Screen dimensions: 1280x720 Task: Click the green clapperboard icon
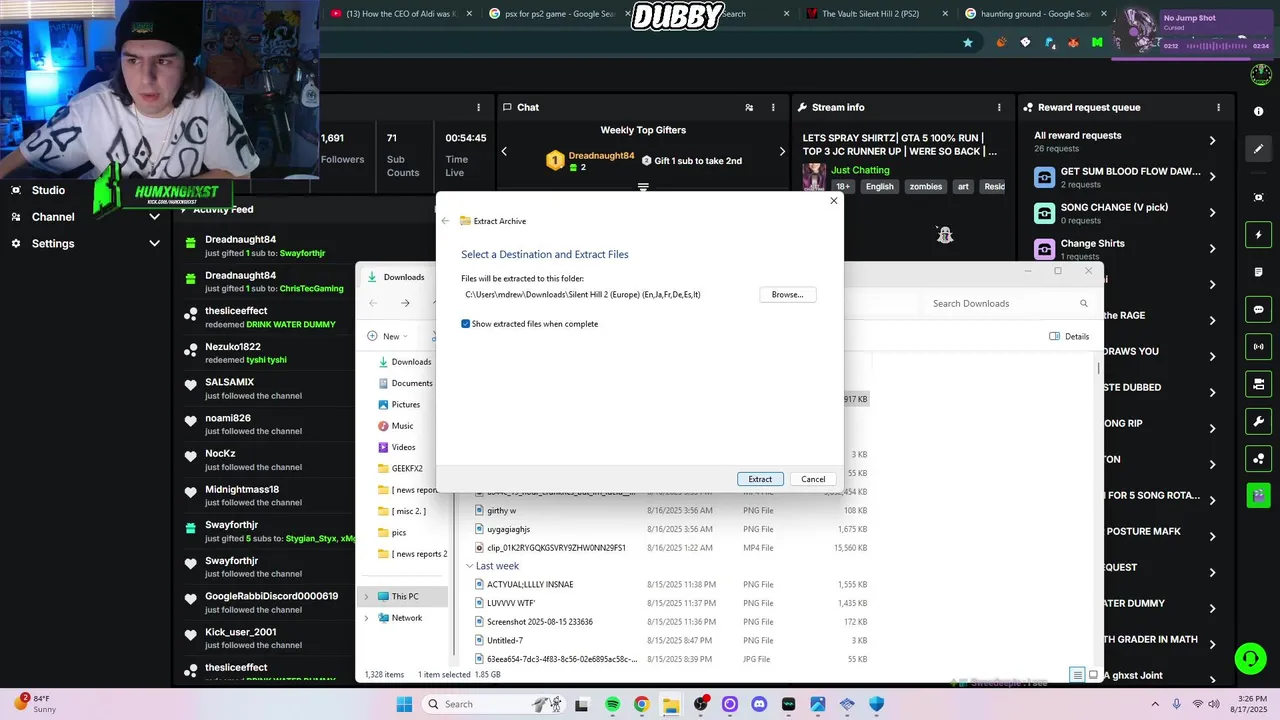click(1258, 495)
